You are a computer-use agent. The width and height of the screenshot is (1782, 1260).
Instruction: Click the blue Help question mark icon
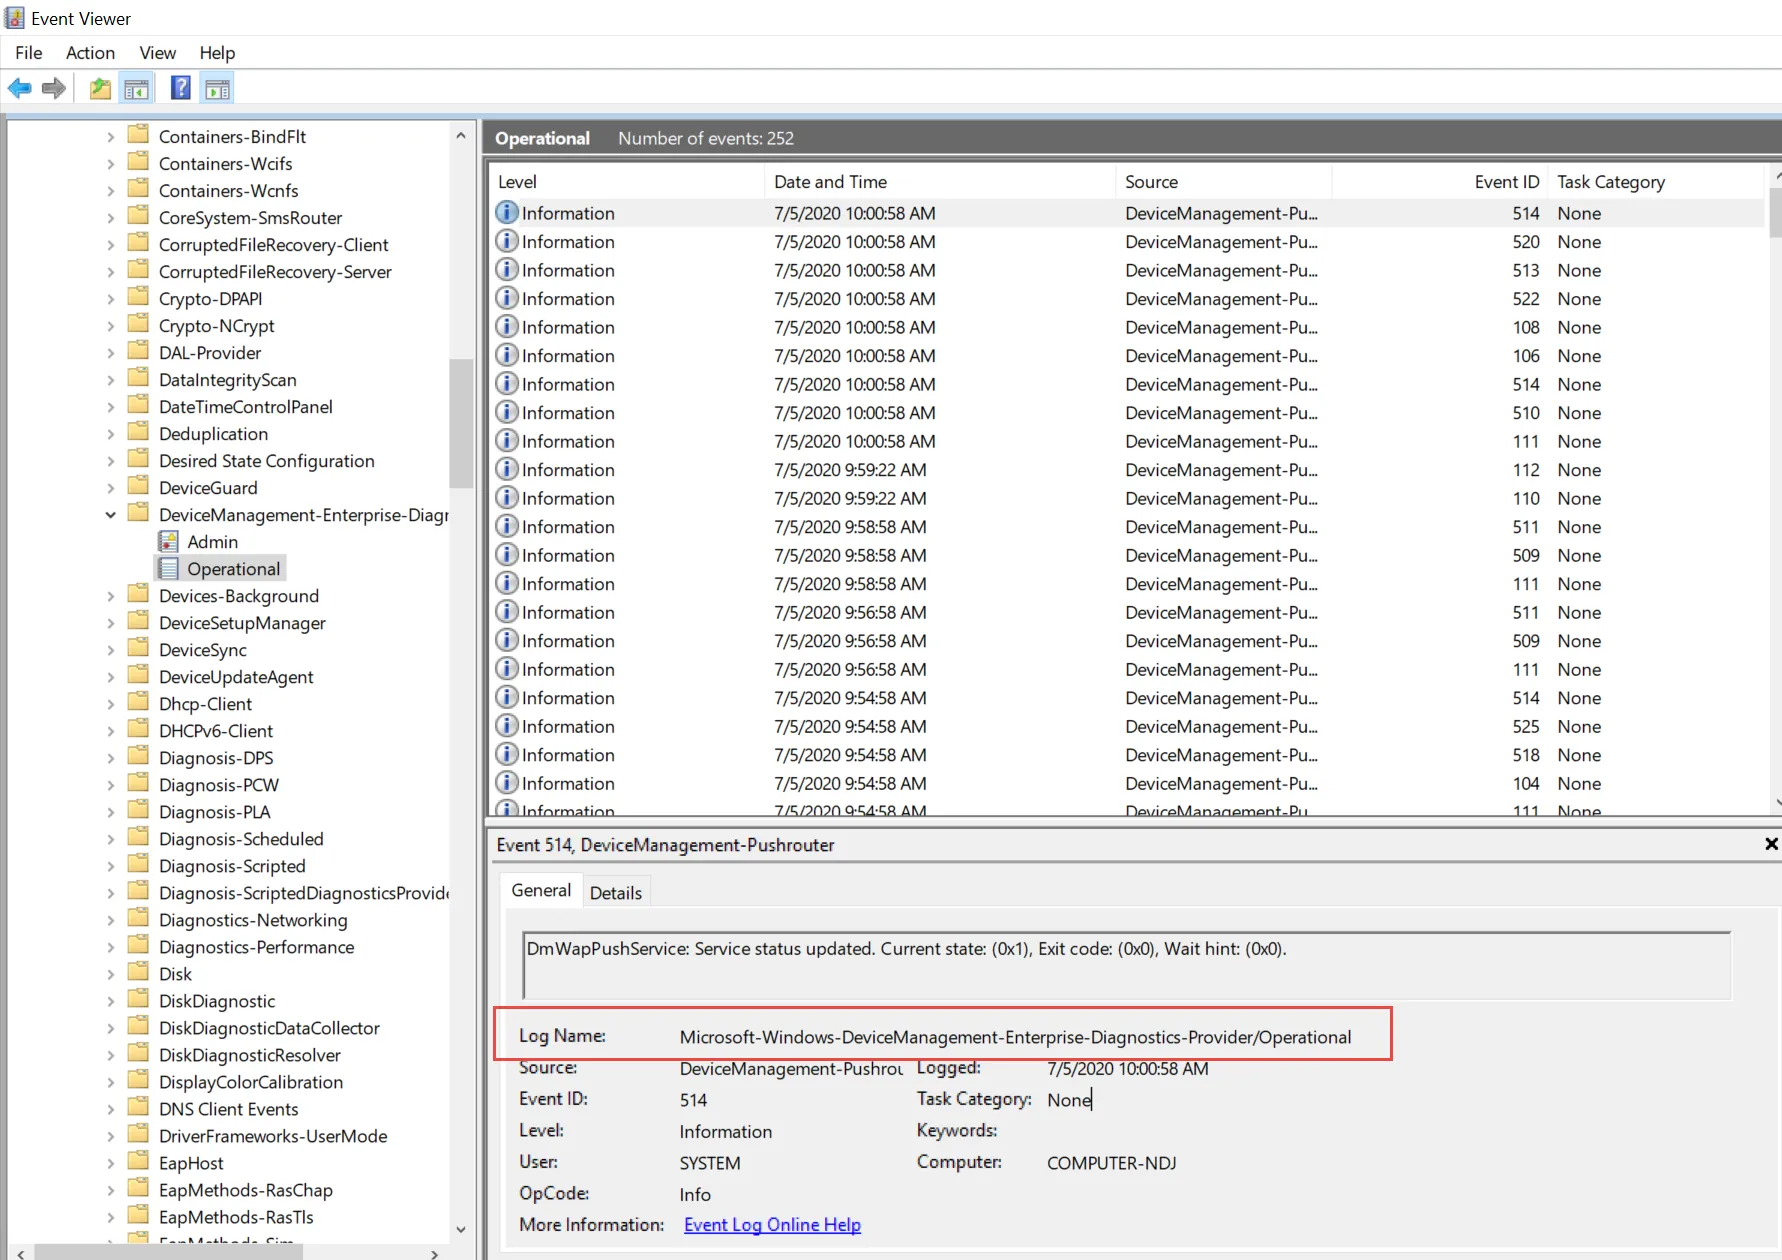(180, 89)
